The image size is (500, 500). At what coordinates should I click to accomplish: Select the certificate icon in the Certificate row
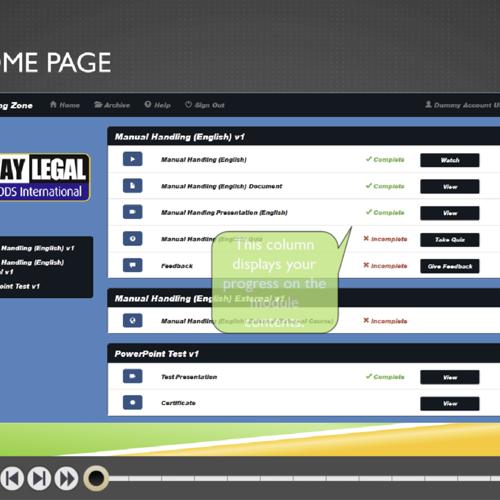click(132, 403)
